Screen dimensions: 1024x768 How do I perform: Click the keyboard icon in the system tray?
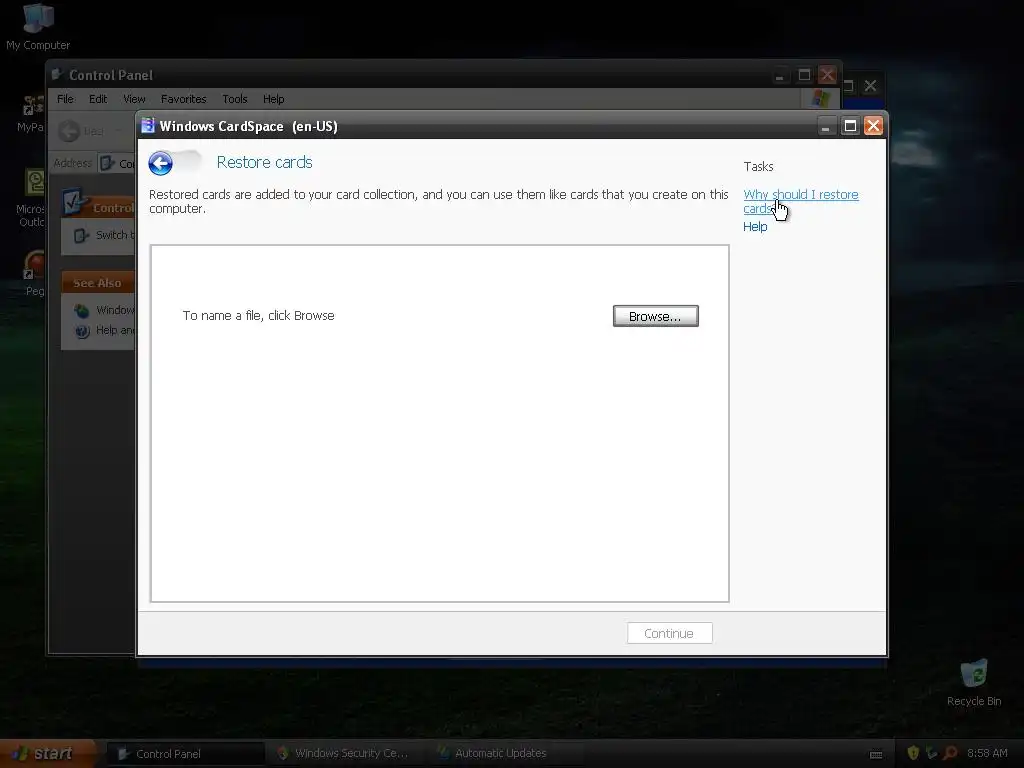[876, 755]
